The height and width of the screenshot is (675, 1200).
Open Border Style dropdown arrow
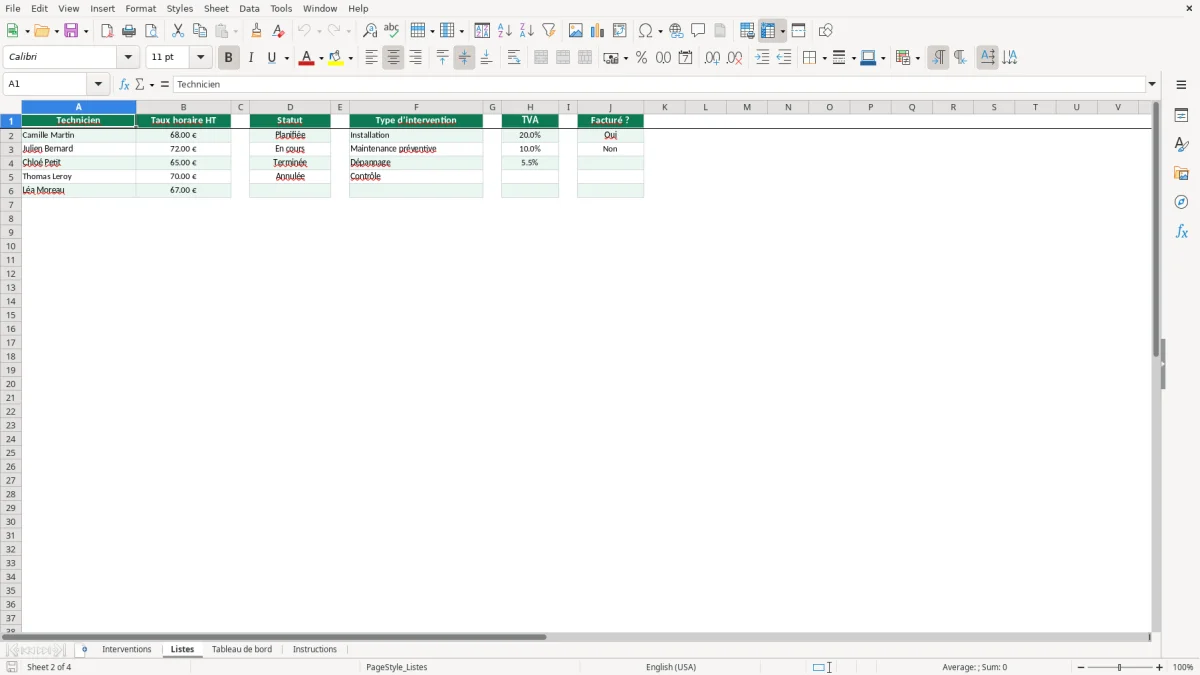pos(853,58)
